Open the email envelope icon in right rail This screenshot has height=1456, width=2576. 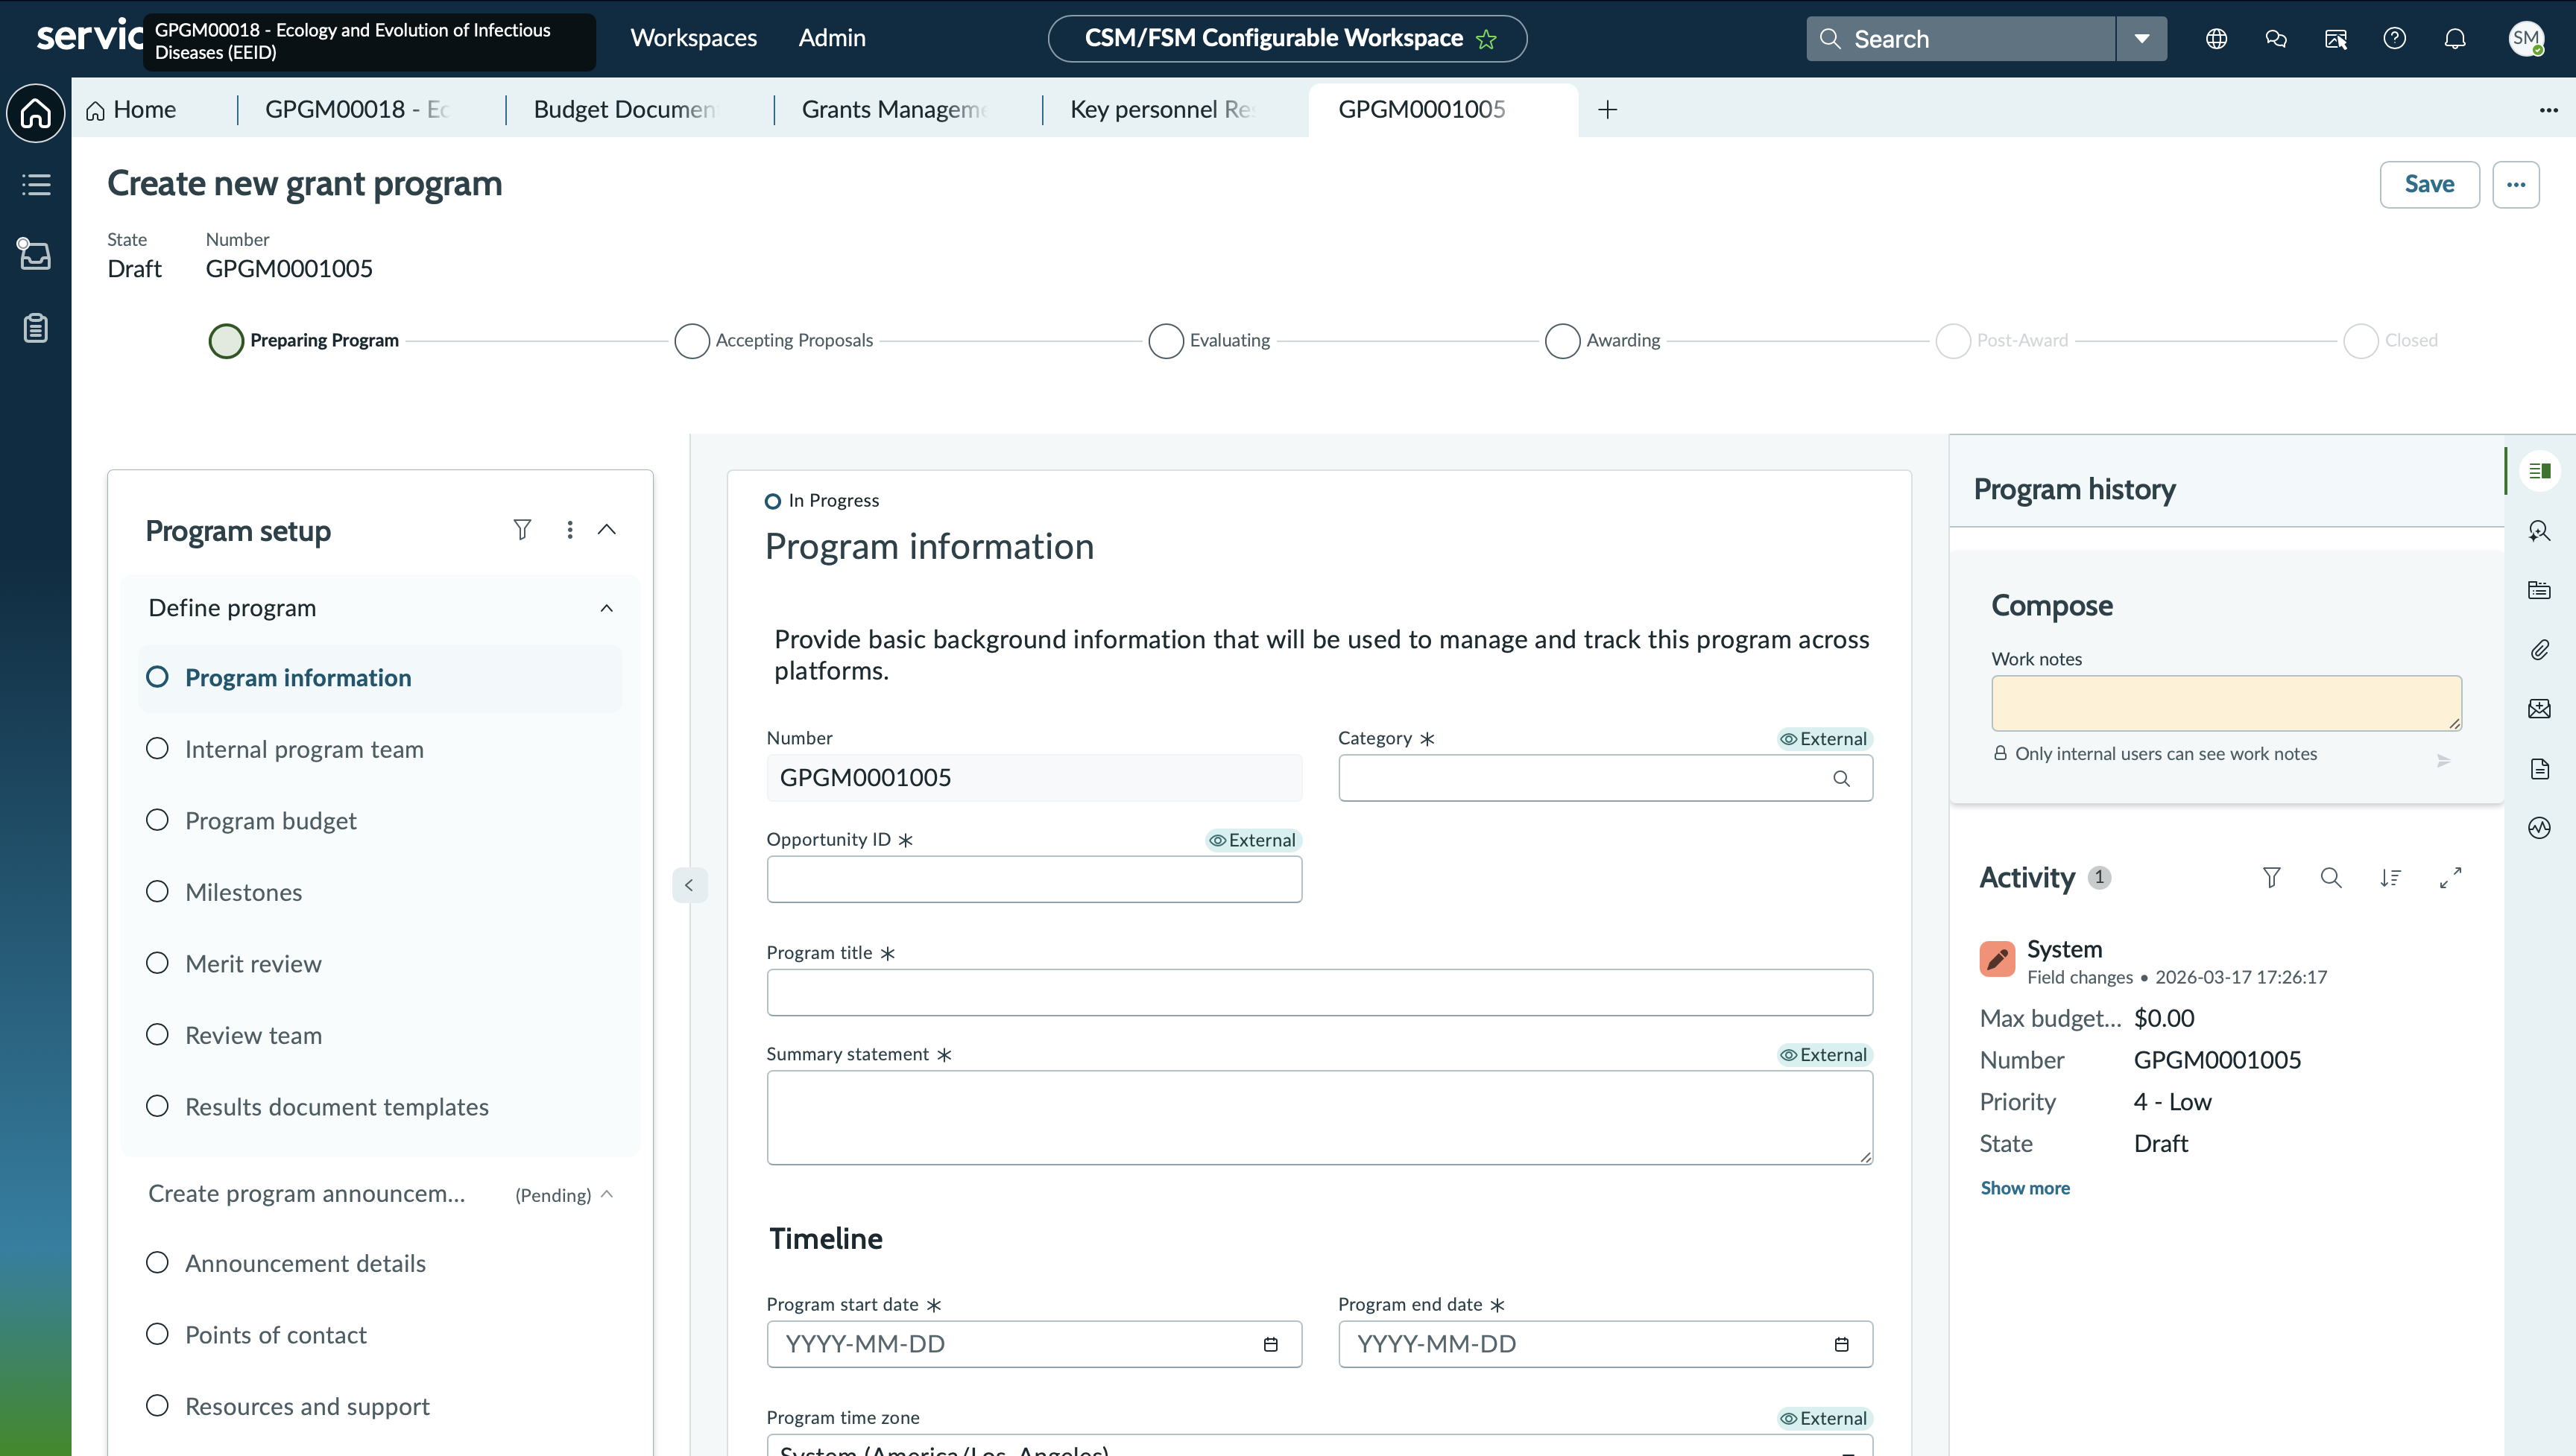click(x=2539, y=709)
